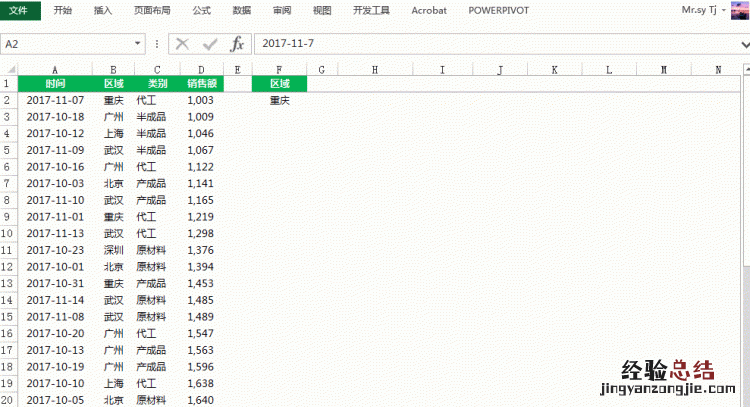Open the 文件 menu
750x407 pixels.
pyautogui.click(x=20, y=10)
